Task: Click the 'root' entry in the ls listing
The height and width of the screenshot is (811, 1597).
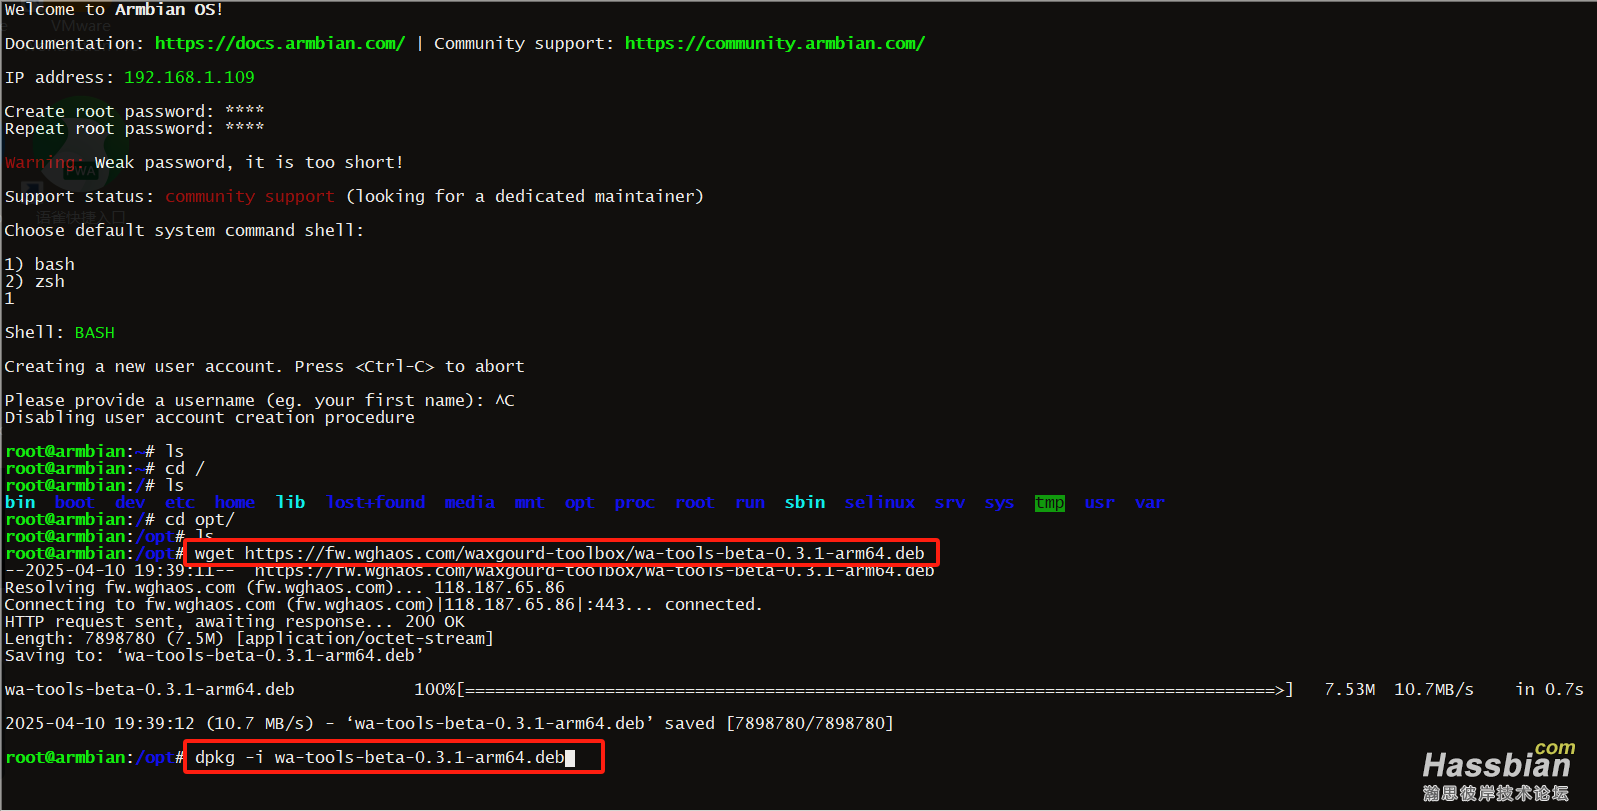Action: [695, 502]
